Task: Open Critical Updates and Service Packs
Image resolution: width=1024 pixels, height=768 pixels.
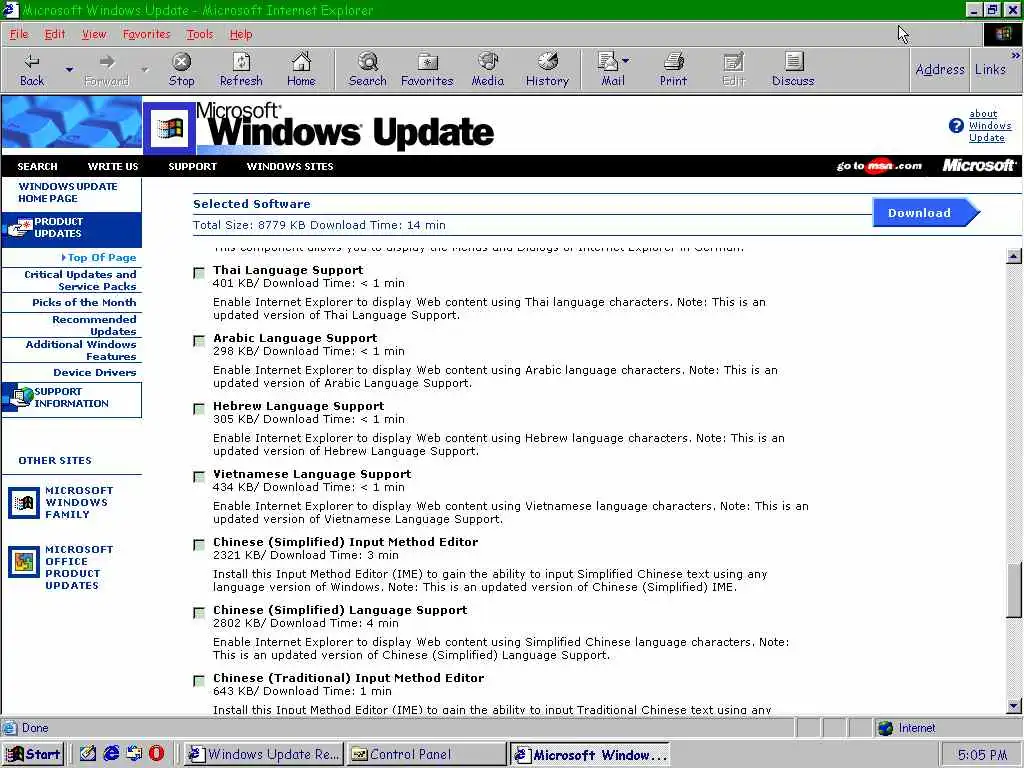Action: (x=80, y=280)
